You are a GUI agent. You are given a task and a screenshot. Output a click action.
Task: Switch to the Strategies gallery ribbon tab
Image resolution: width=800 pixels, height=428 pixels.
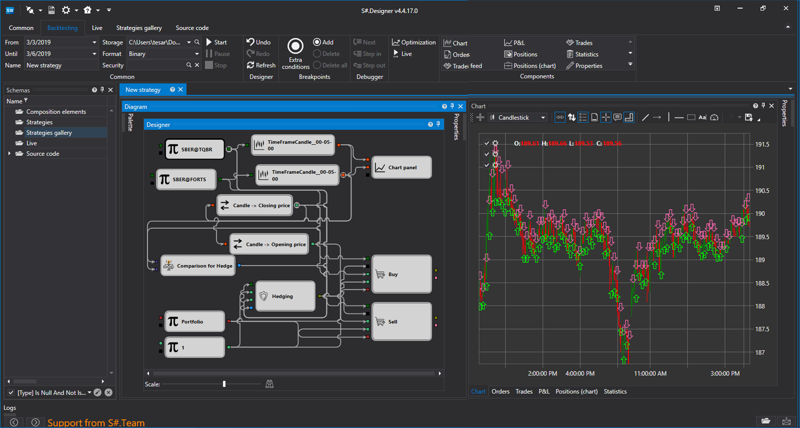[138, 28]
